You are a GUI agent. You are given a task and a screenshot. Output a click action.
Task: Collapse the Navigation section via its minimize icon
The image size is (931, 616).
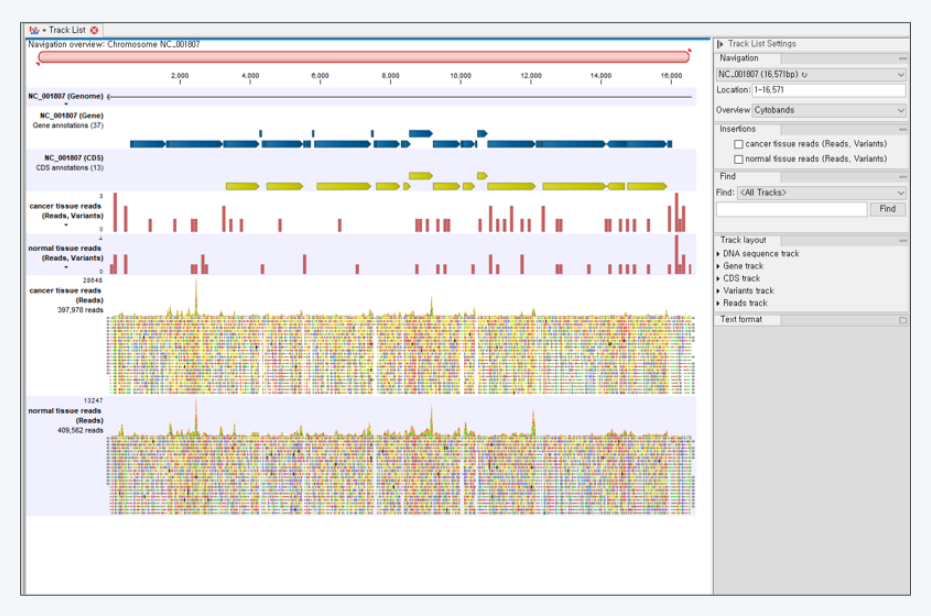[902, 59]
